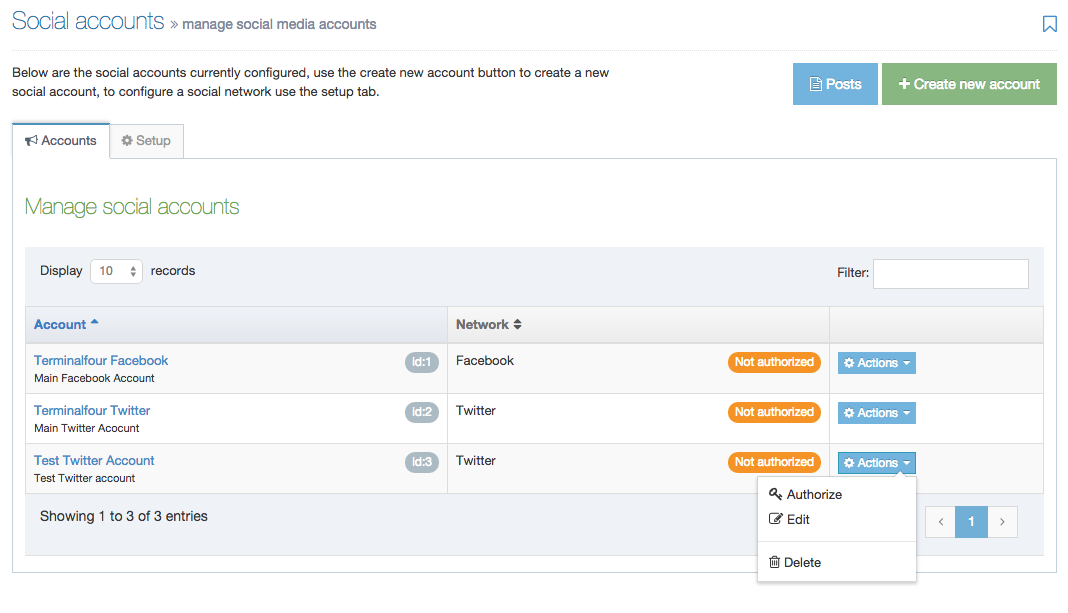Open the Terminalfour Facebook account link
Viewport: 1068px width, 613px height.
[x=101, y=360]
